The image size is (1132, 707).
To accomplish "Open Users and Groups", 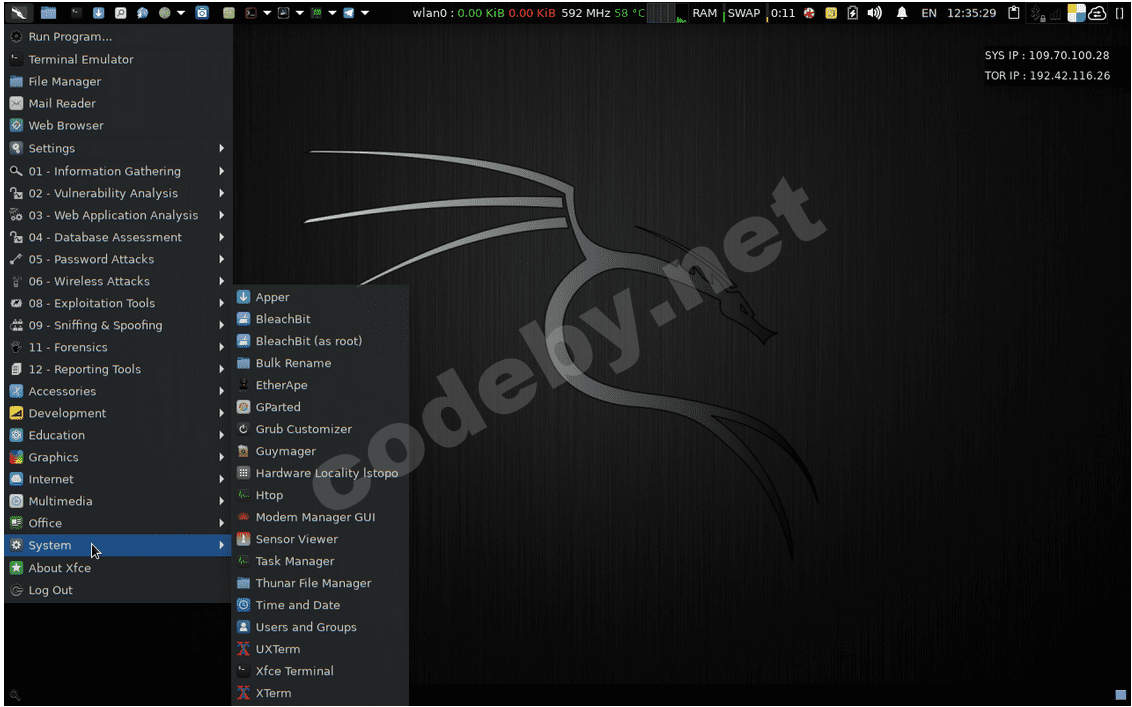I will 305,627.
